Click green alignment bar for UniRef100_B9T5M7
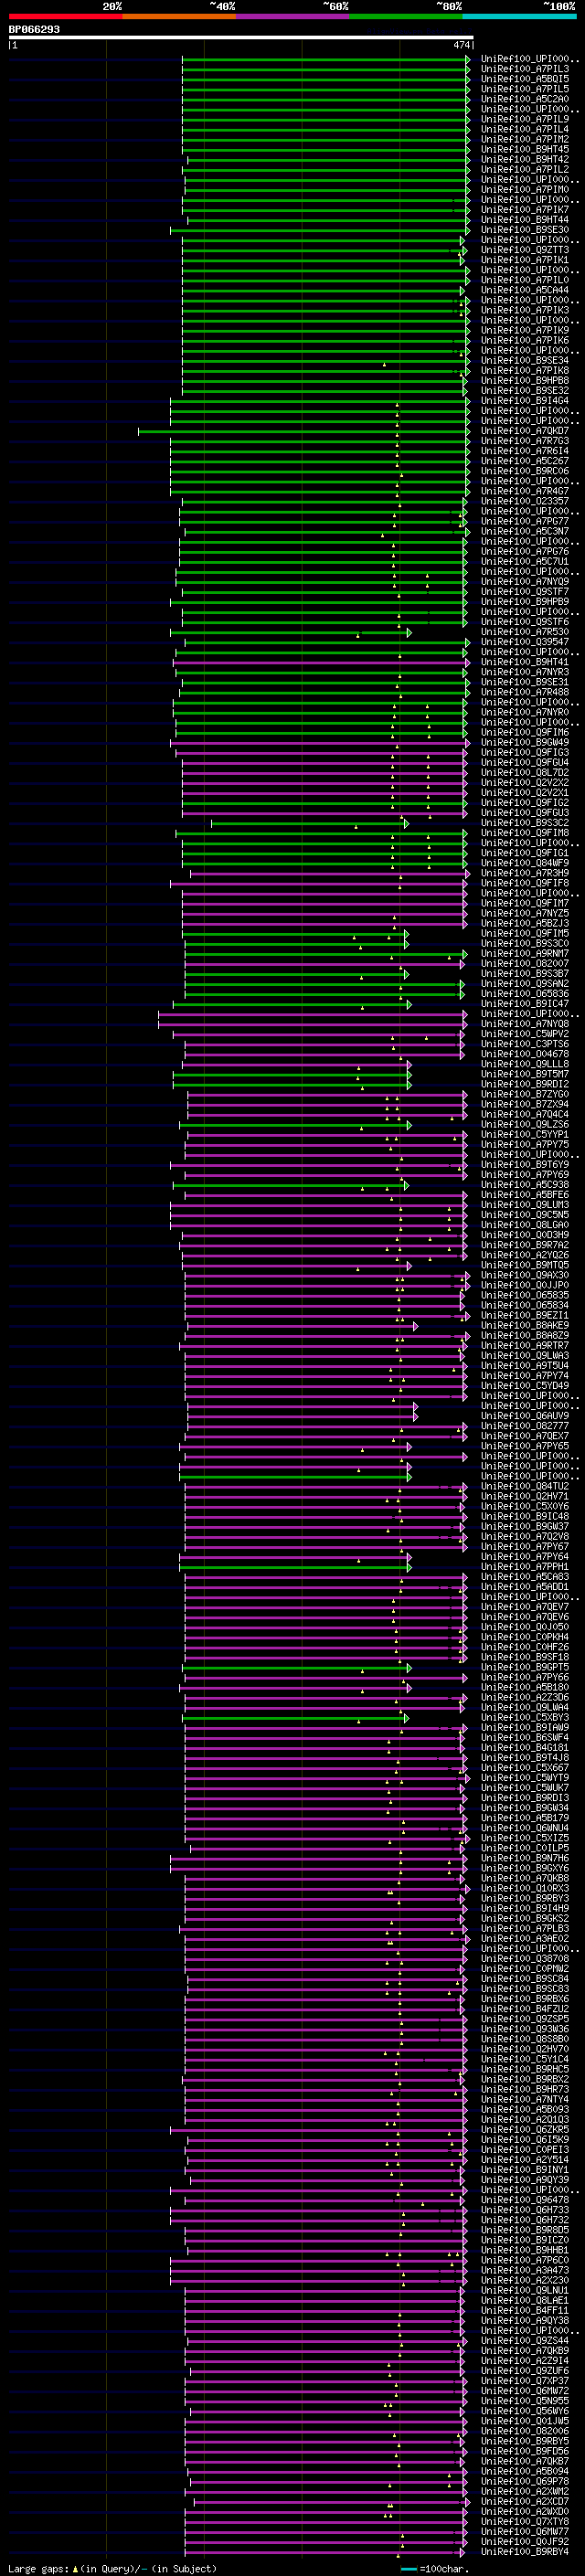This screenshot has width=585, height=2576. coord(291,1074)
